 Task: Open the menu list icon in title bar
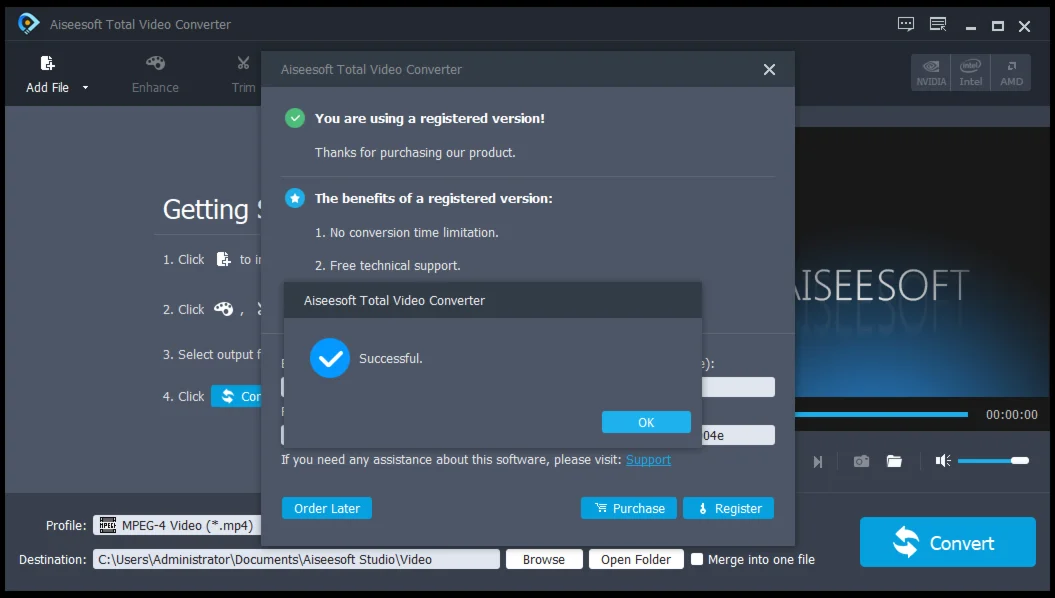938,25
